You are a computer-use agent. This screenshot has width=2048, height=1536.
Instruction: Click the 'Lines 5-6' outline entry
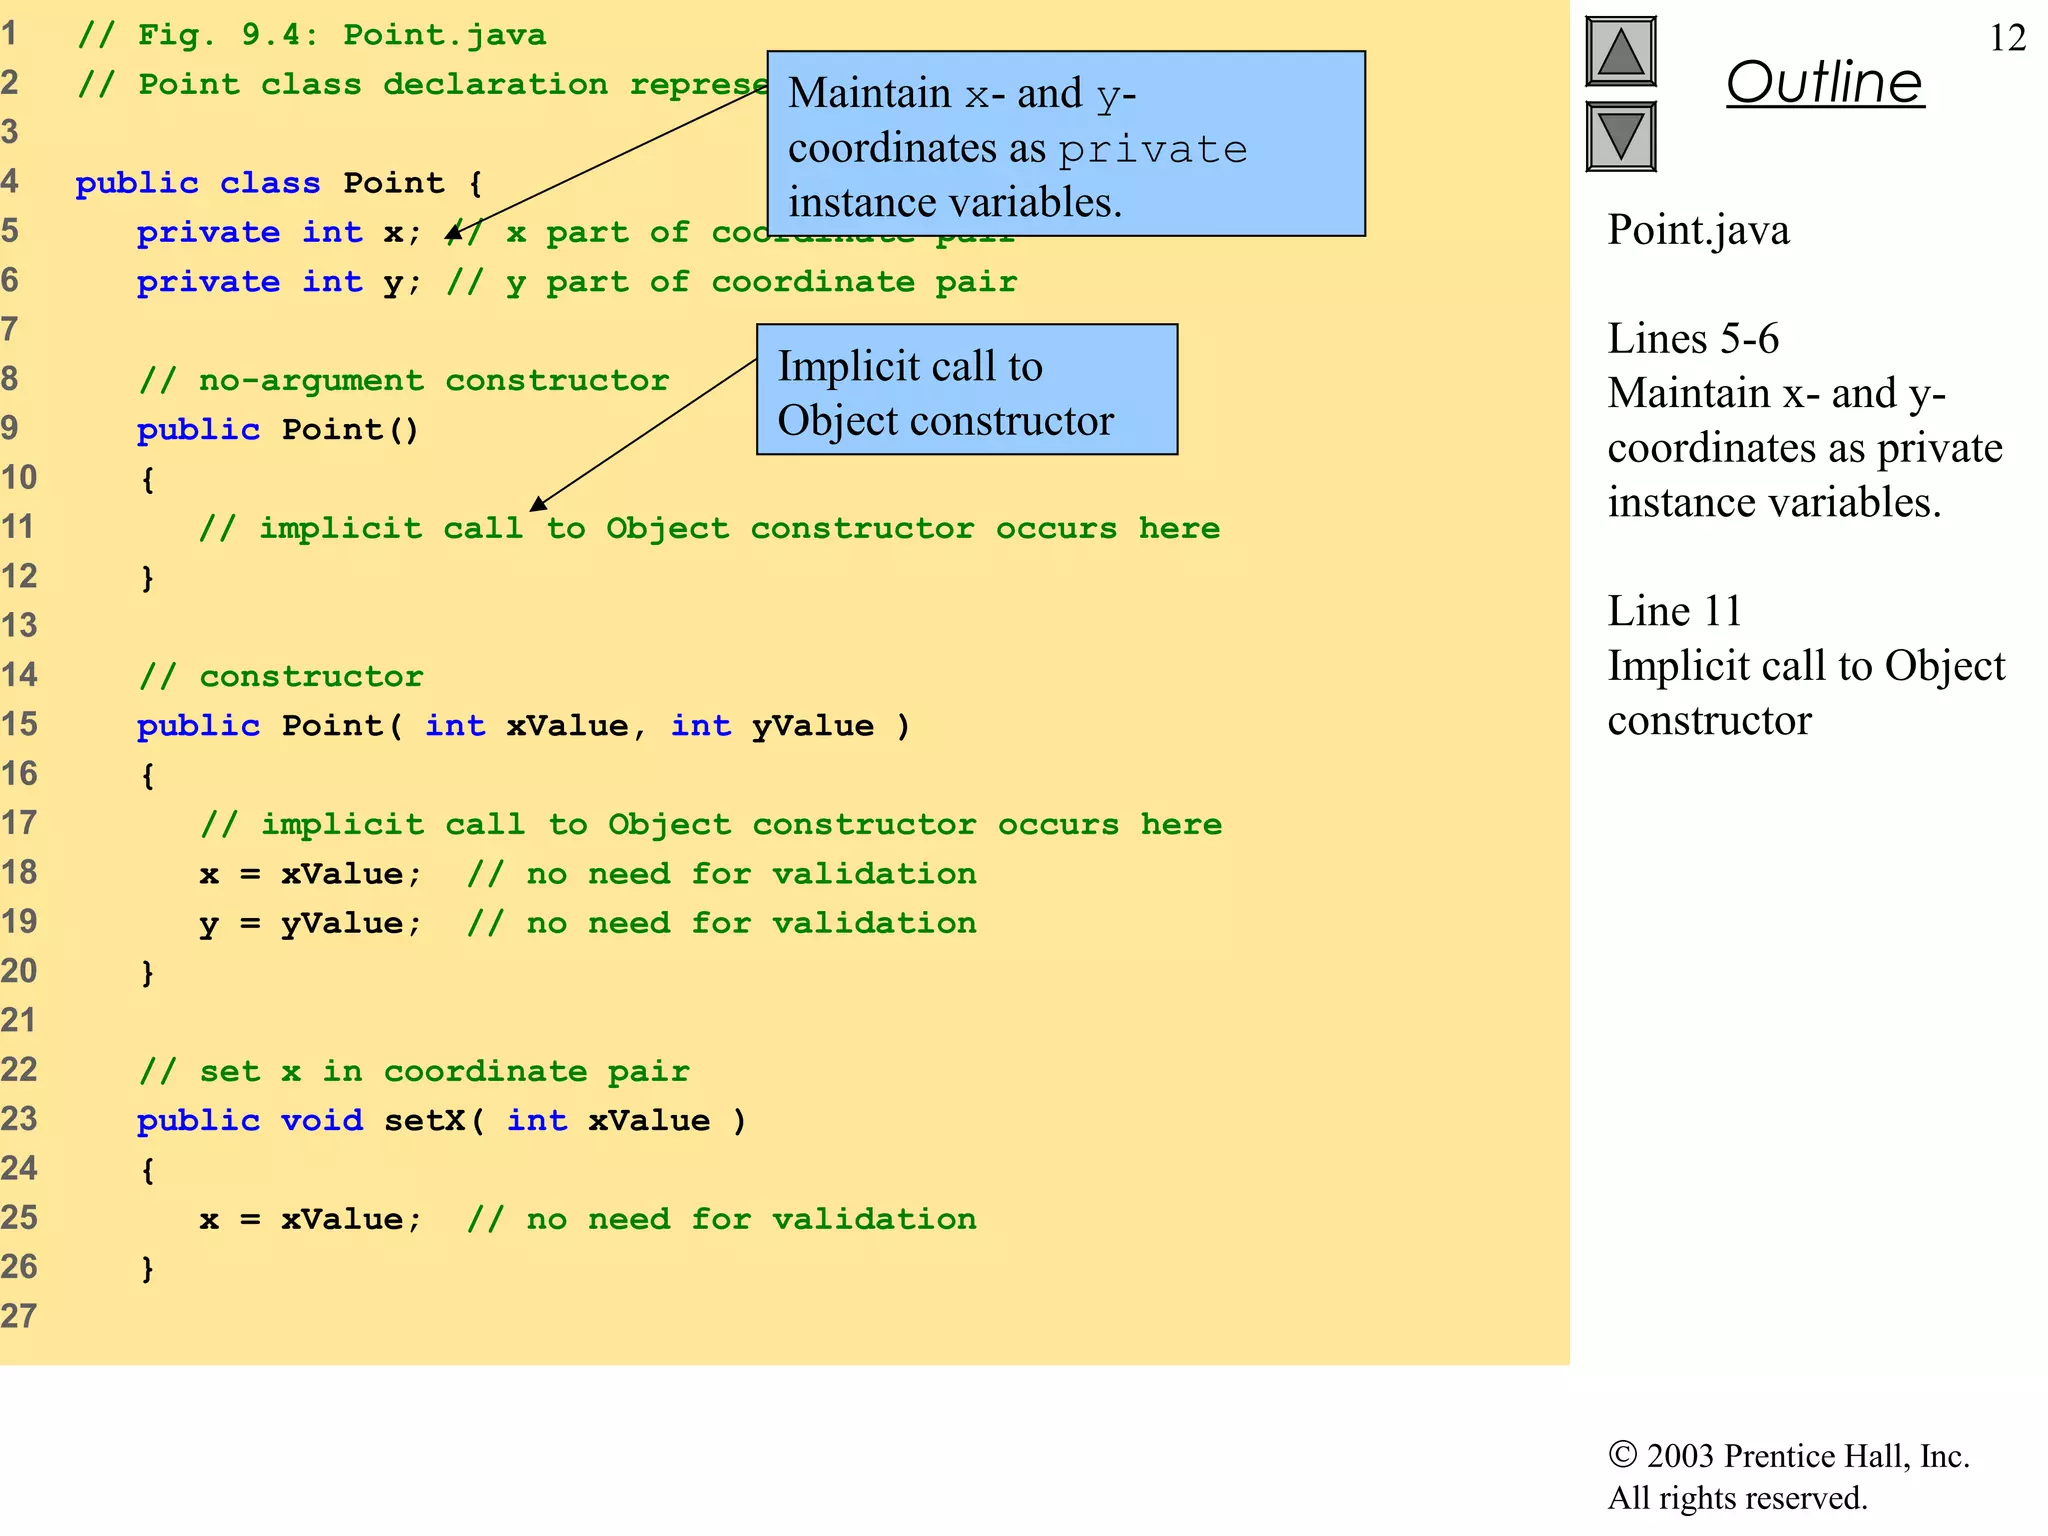(x=1692, y=339)
